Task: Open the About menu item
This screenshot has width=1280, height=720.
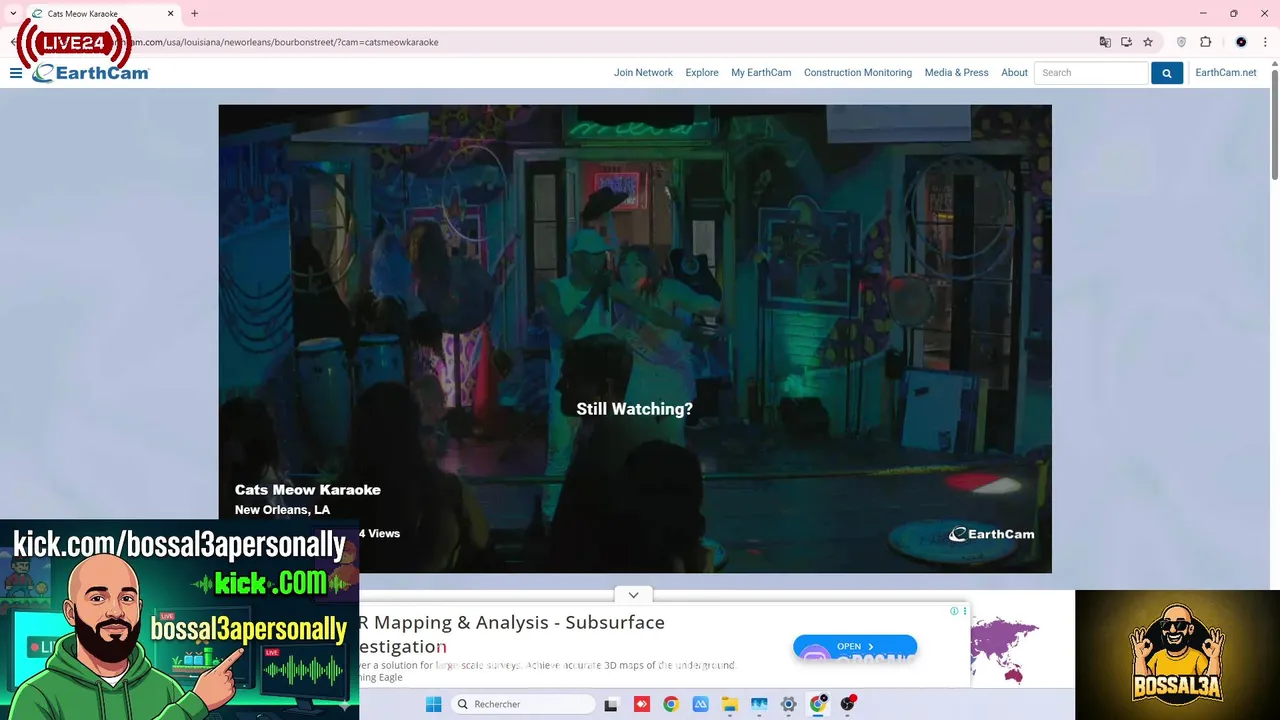Action: [1014, 73]
